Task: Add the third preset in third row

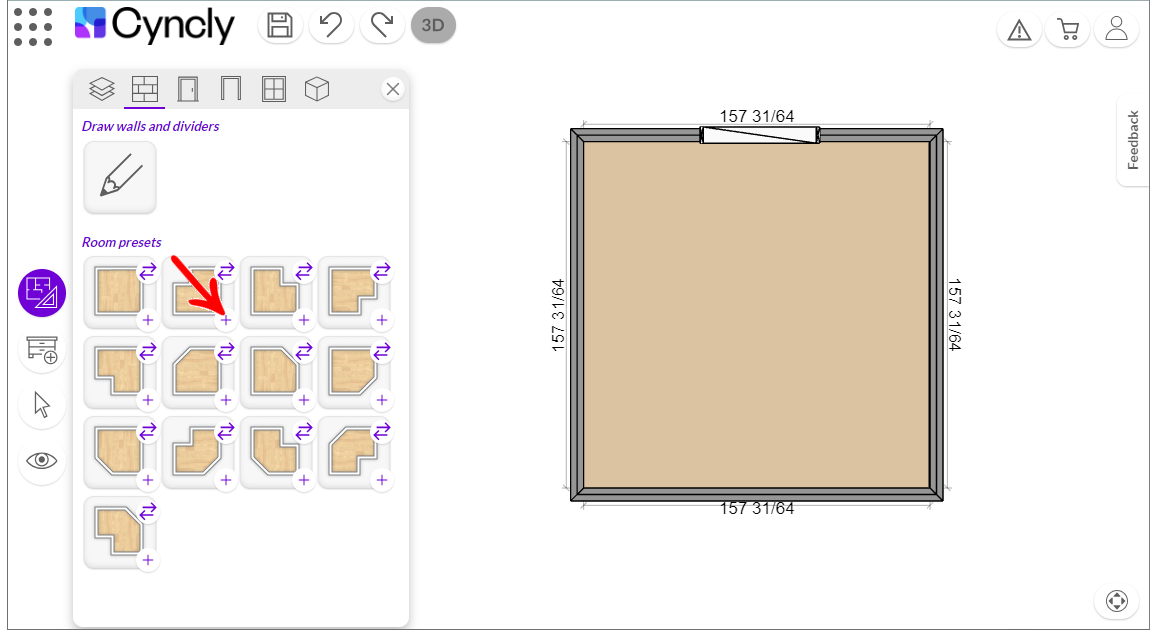Action: click(x=304, y=480)
